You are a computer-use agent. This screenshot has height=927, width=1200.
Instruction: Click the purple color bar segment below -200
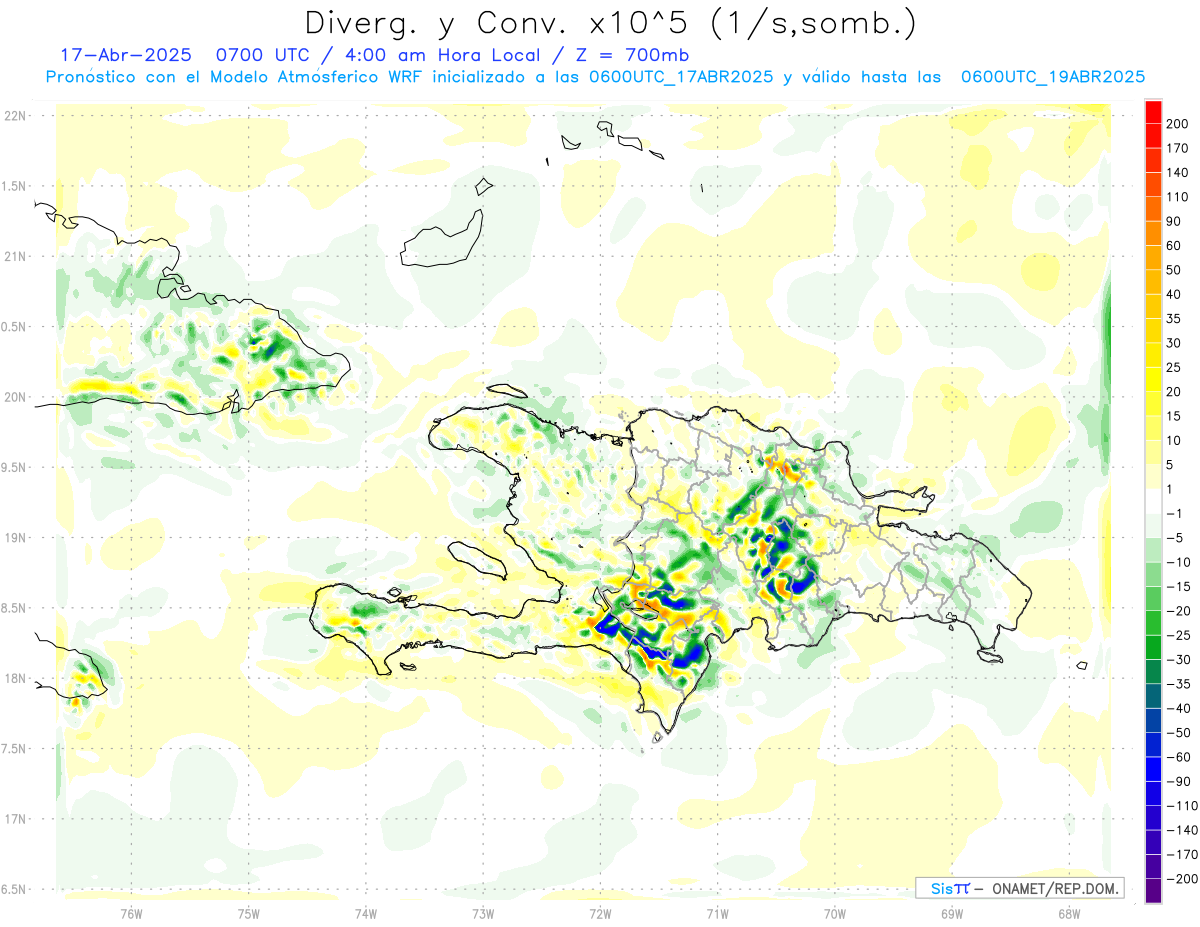pos(1153,890)
